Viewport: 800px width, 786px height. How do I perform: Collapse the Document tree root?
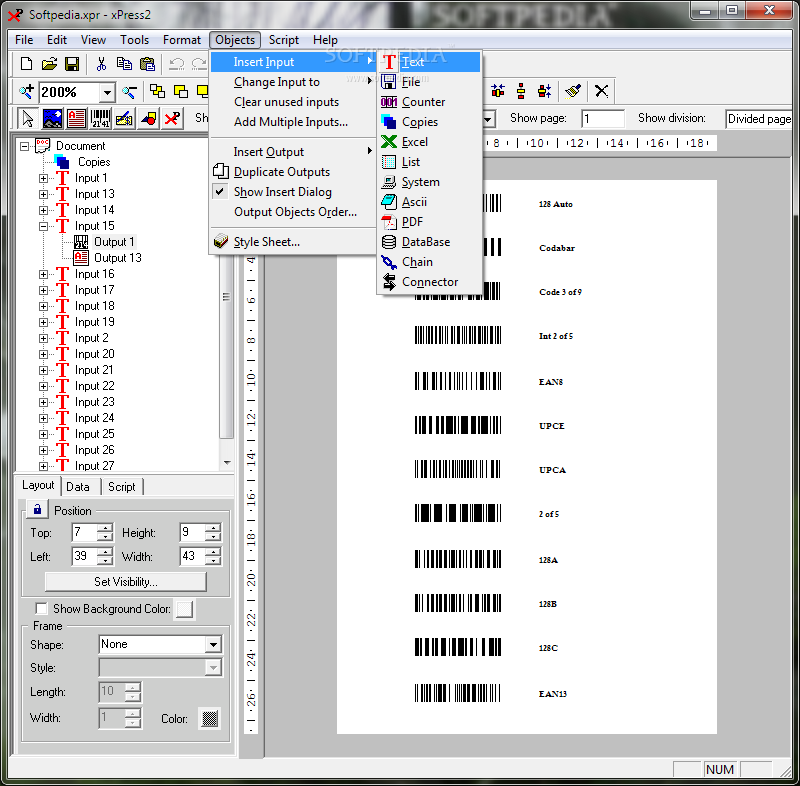coord(24,146)
